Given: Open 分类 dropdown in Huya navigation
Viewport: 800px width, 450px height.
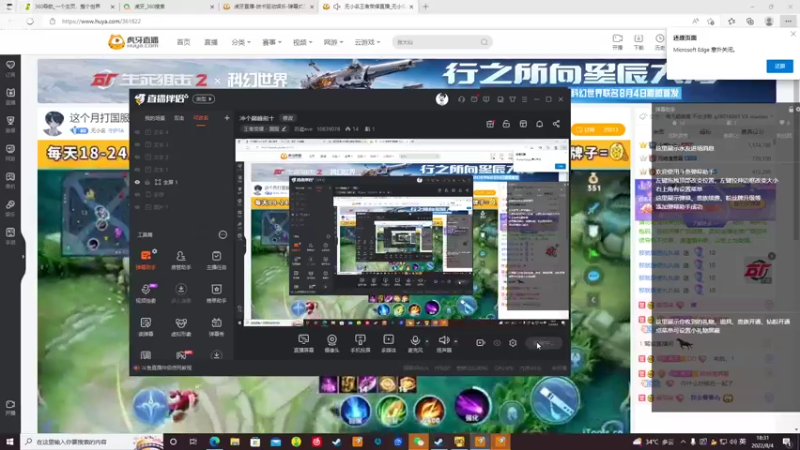Looking at the screenshot, I should click(x=241, y=42).
